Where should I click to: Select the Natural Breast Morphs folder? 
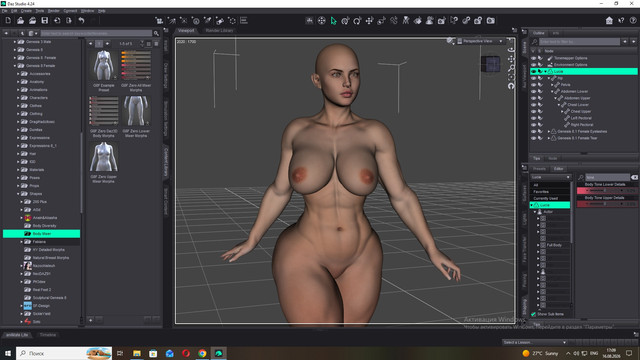(x=51, y=258)
